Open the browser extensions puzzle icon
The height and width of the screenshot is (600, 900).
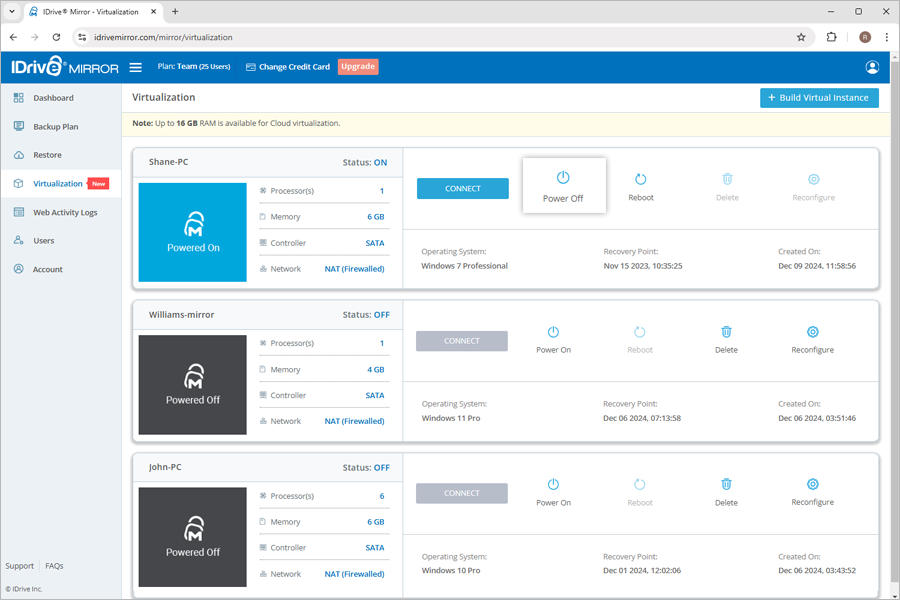click(x=831, y=37)
